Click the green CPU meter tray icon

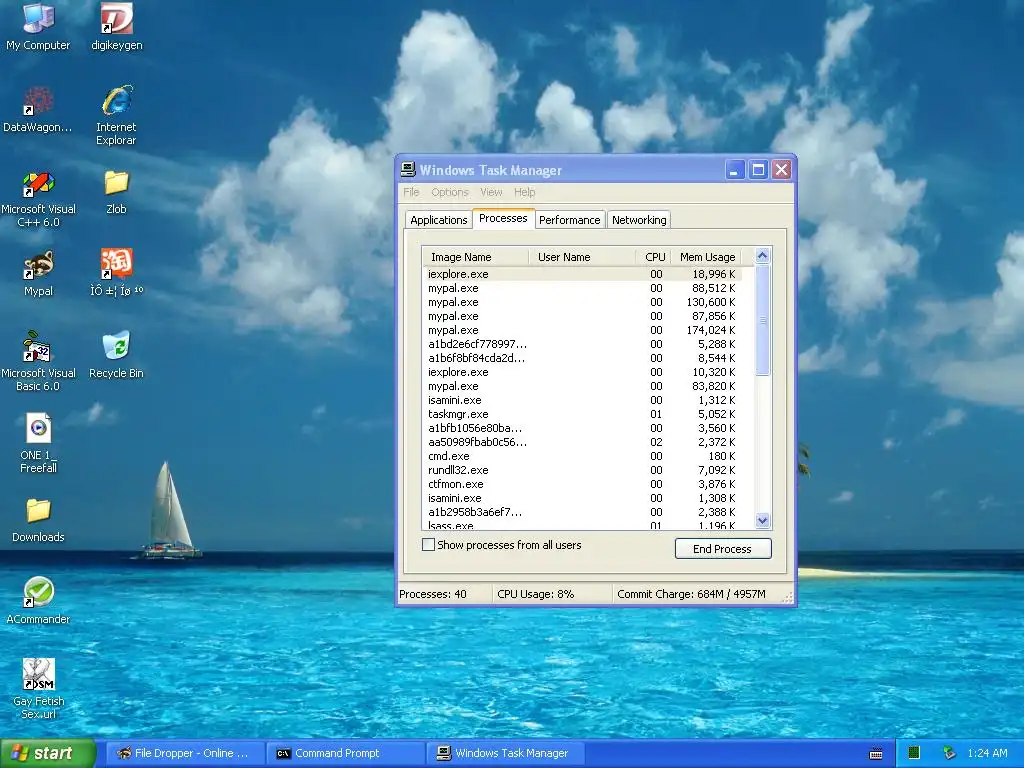click(914, 753)
